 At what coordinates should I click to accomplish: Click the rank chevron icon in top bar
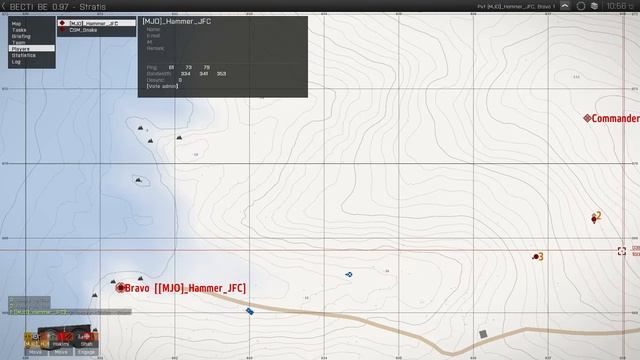coord(565,6)
